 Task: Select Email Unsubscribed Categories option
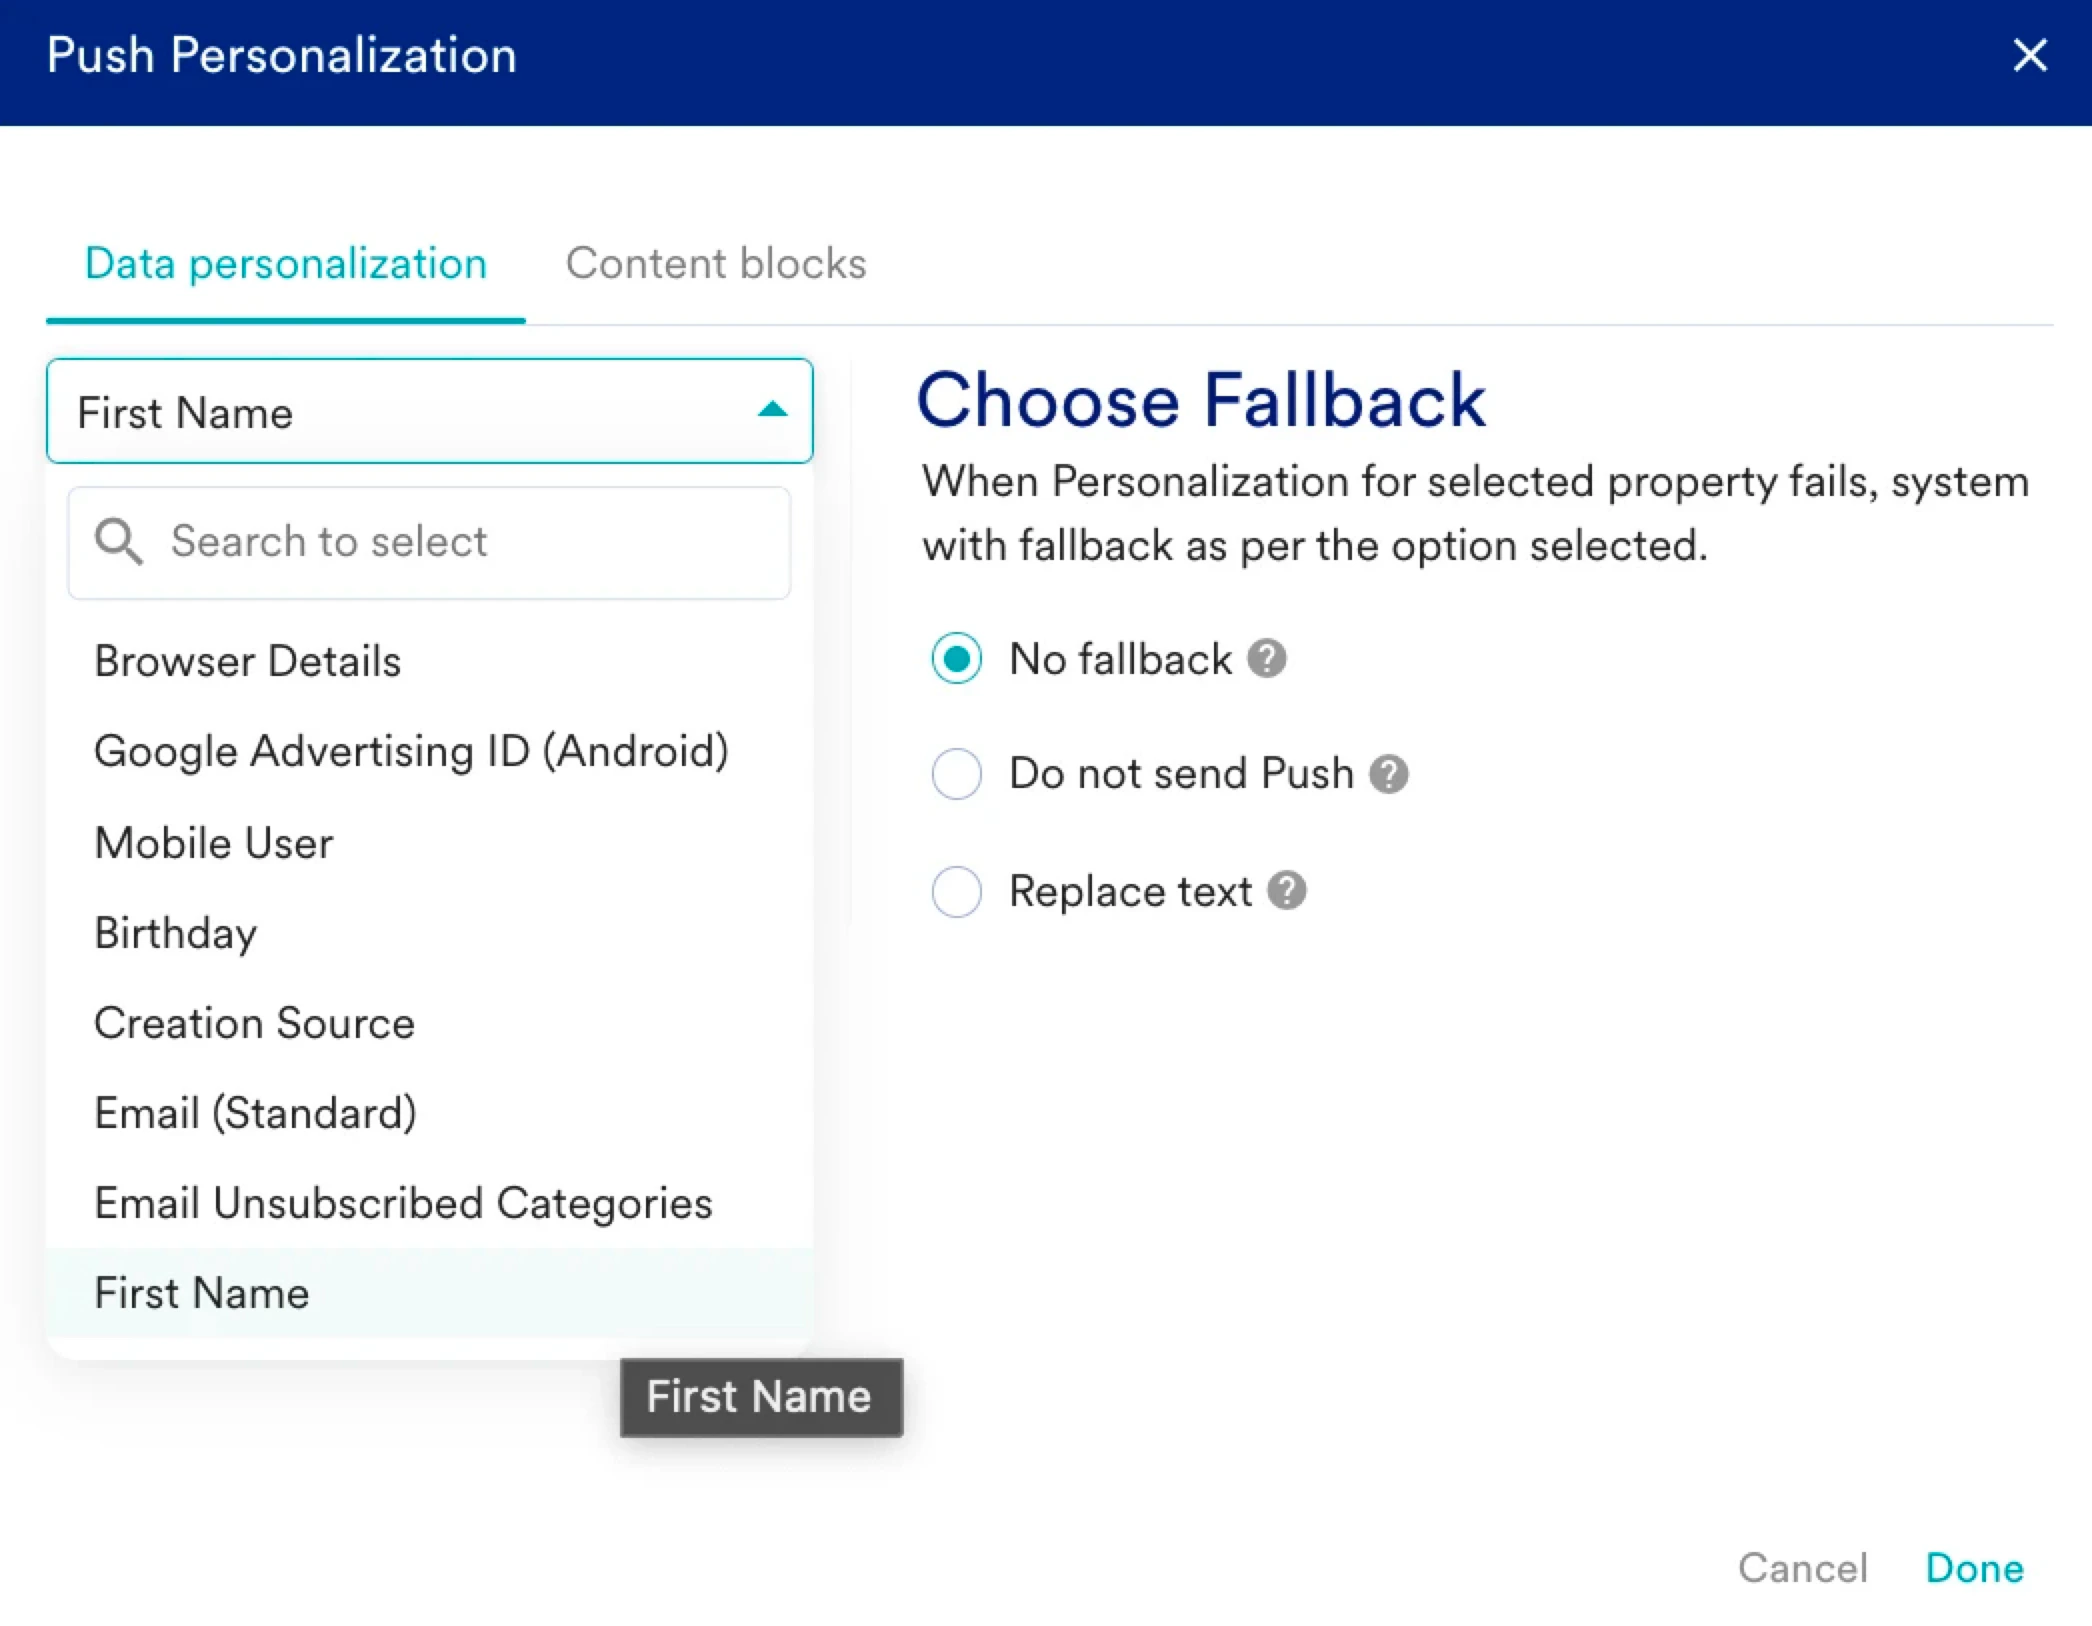(403, 1203)
